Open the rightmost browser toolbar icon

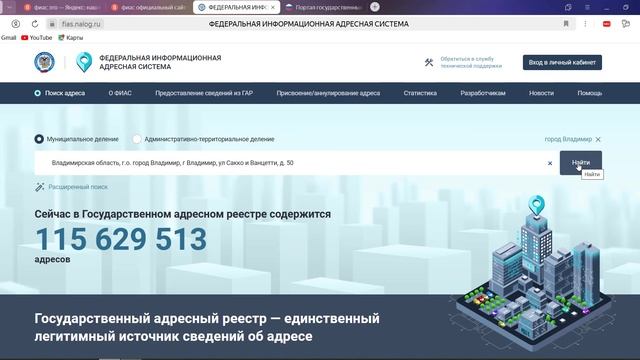point(625,24)
